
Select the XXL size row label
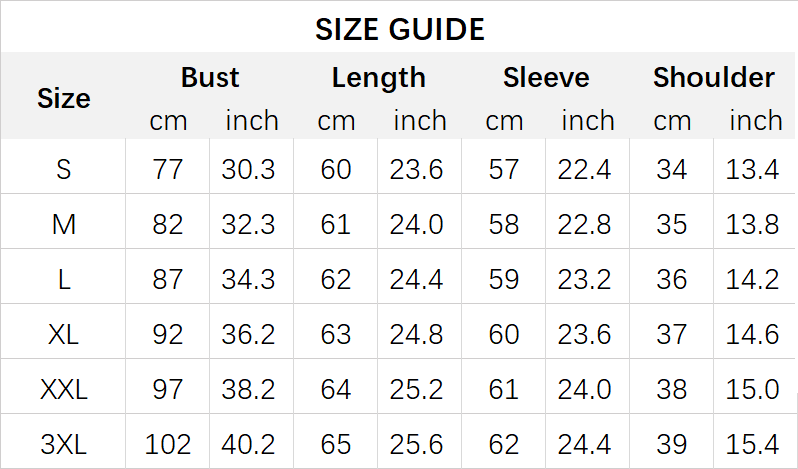[x=63, y=388]
